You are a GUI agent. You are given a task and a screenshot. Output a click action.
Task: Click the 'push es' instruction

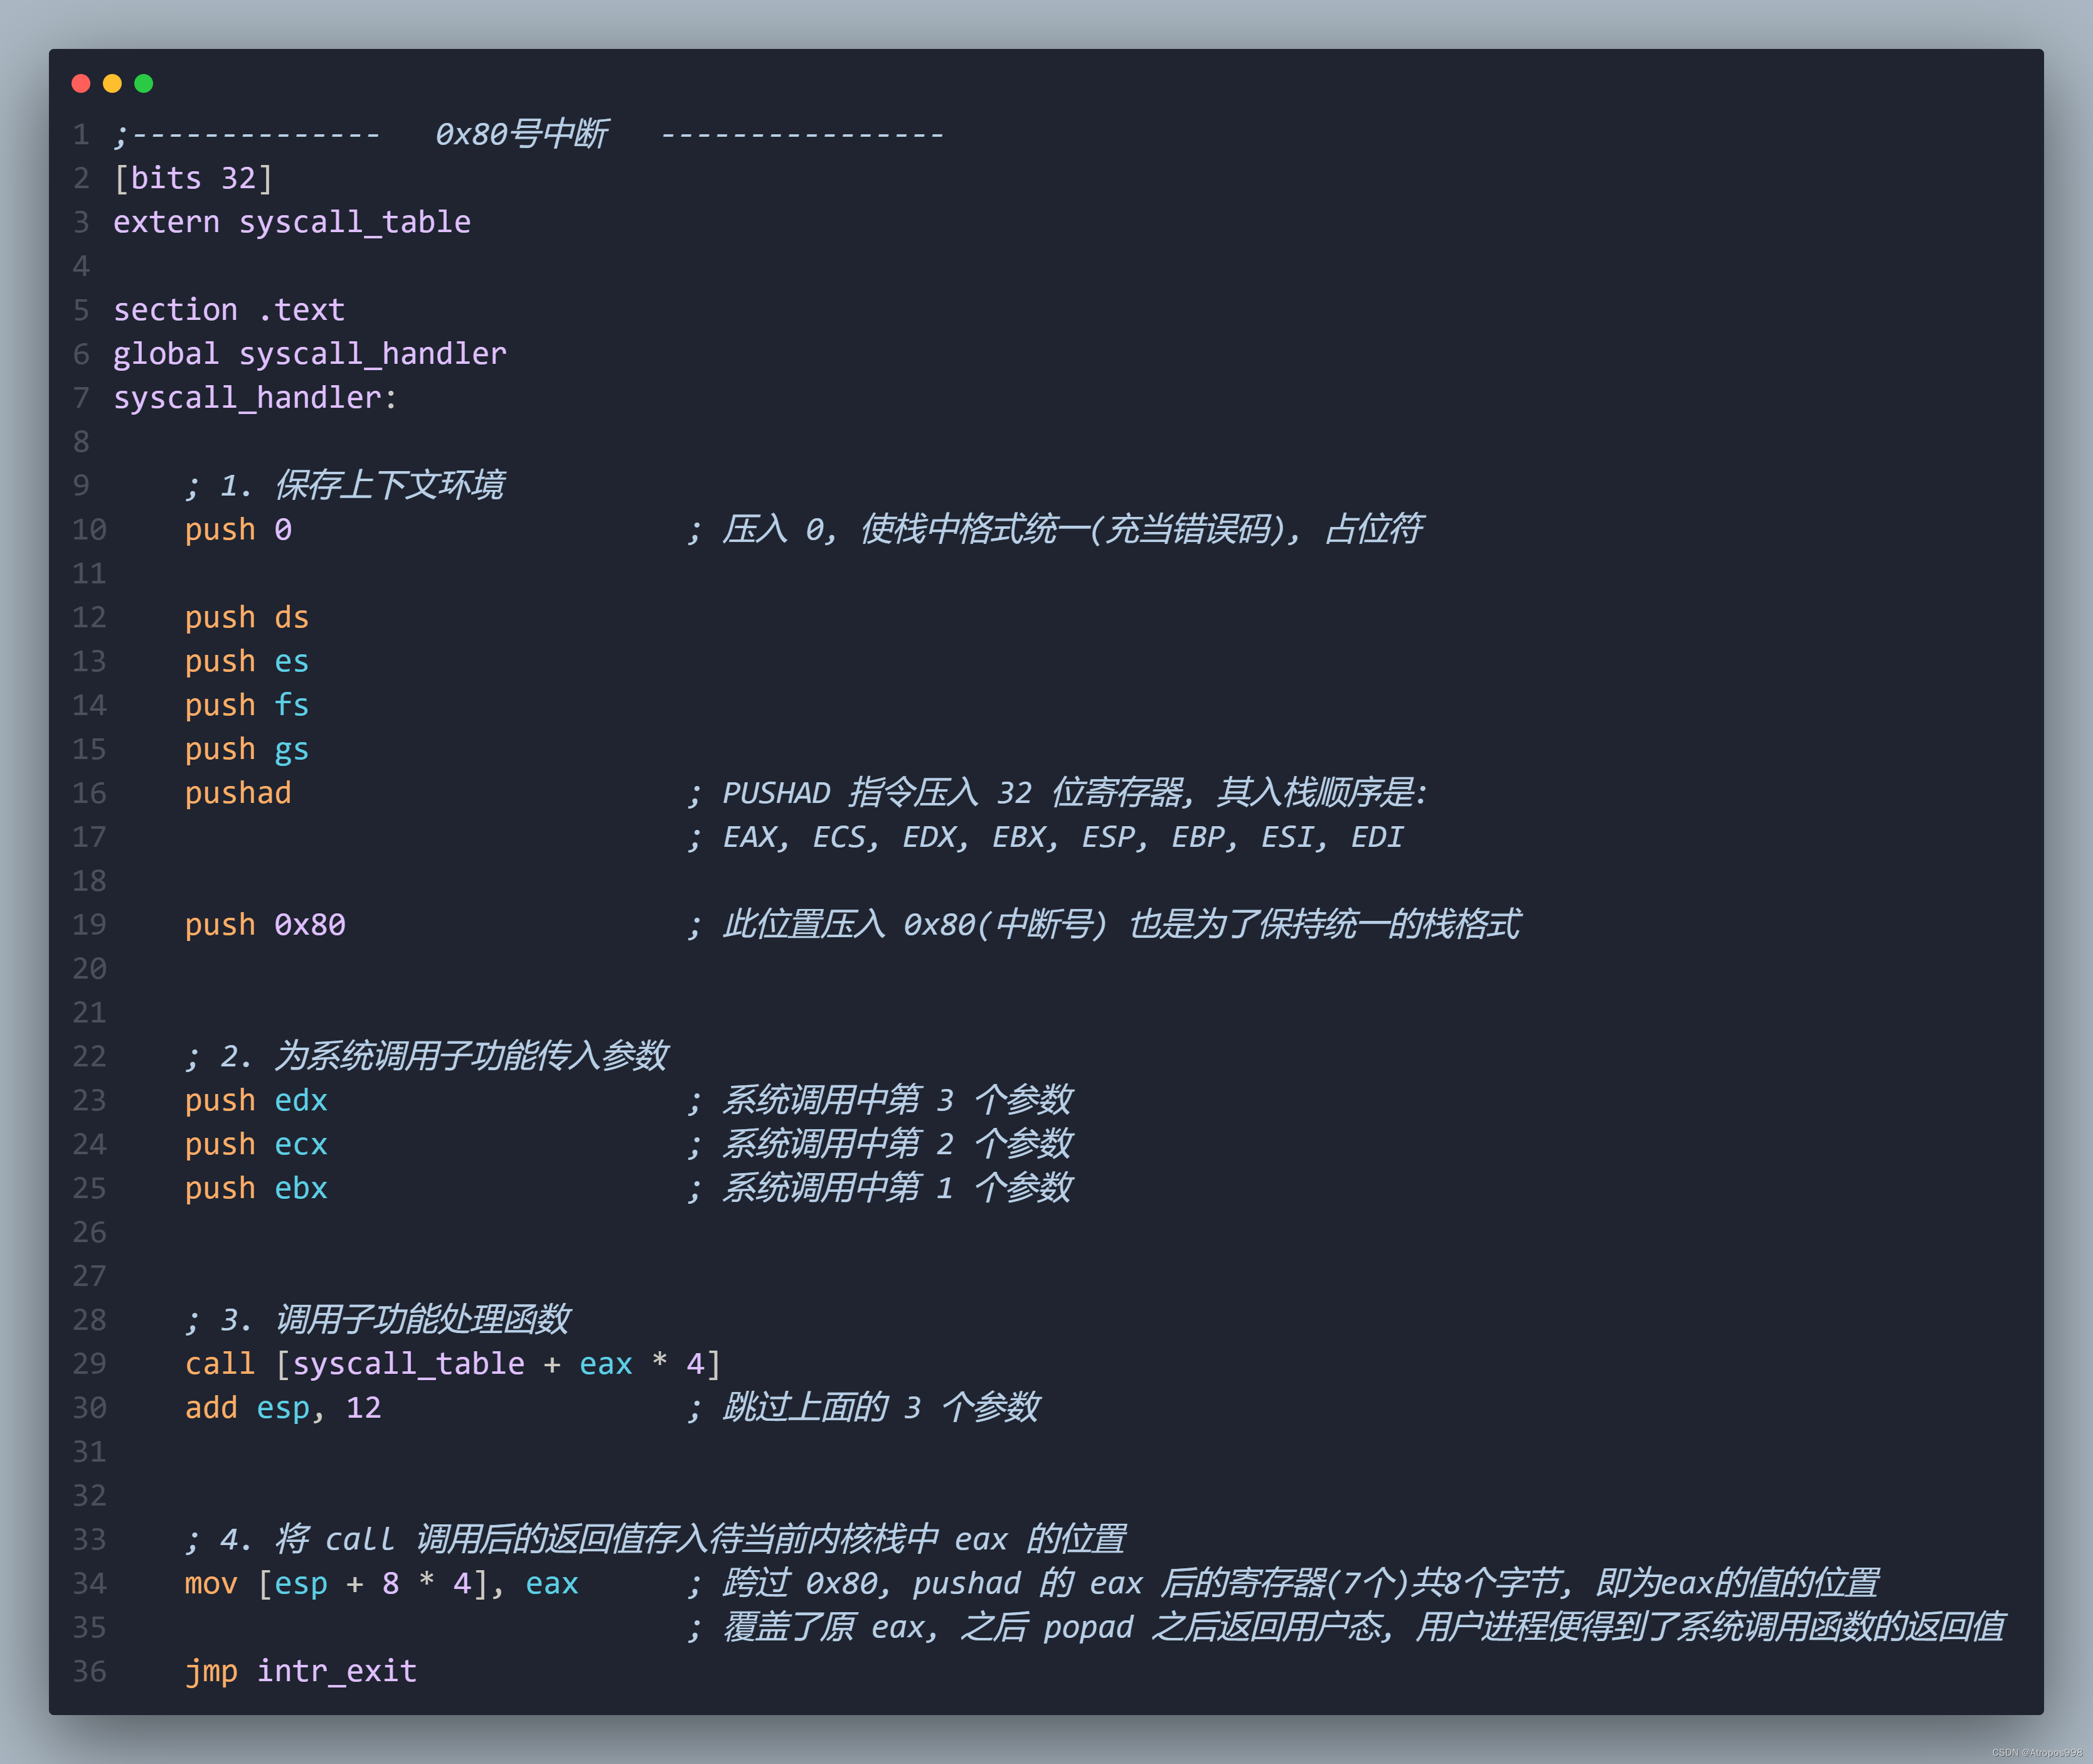(247, 661)
